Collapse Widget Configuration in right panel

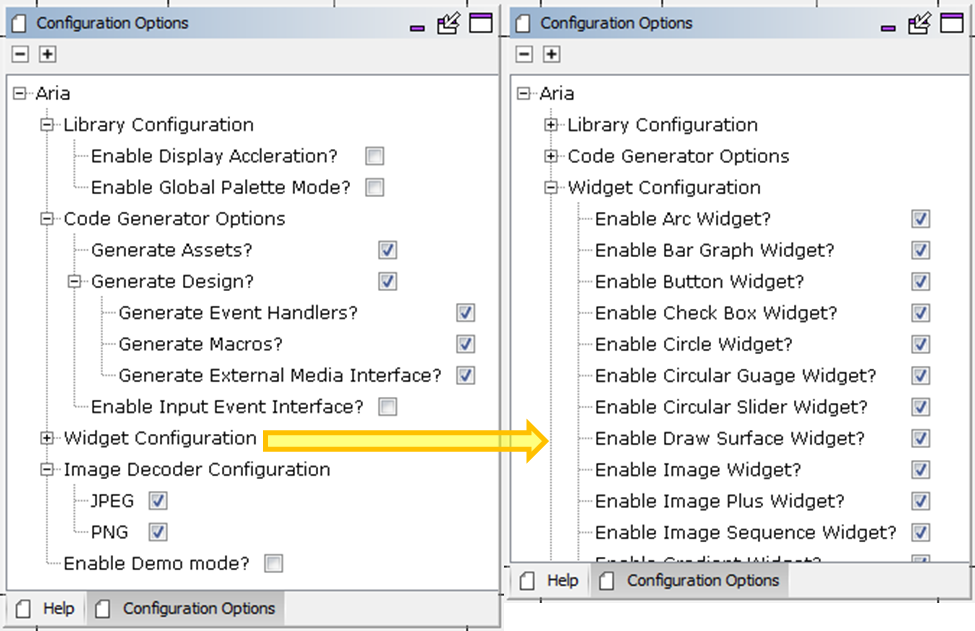[x=551, y=187]
